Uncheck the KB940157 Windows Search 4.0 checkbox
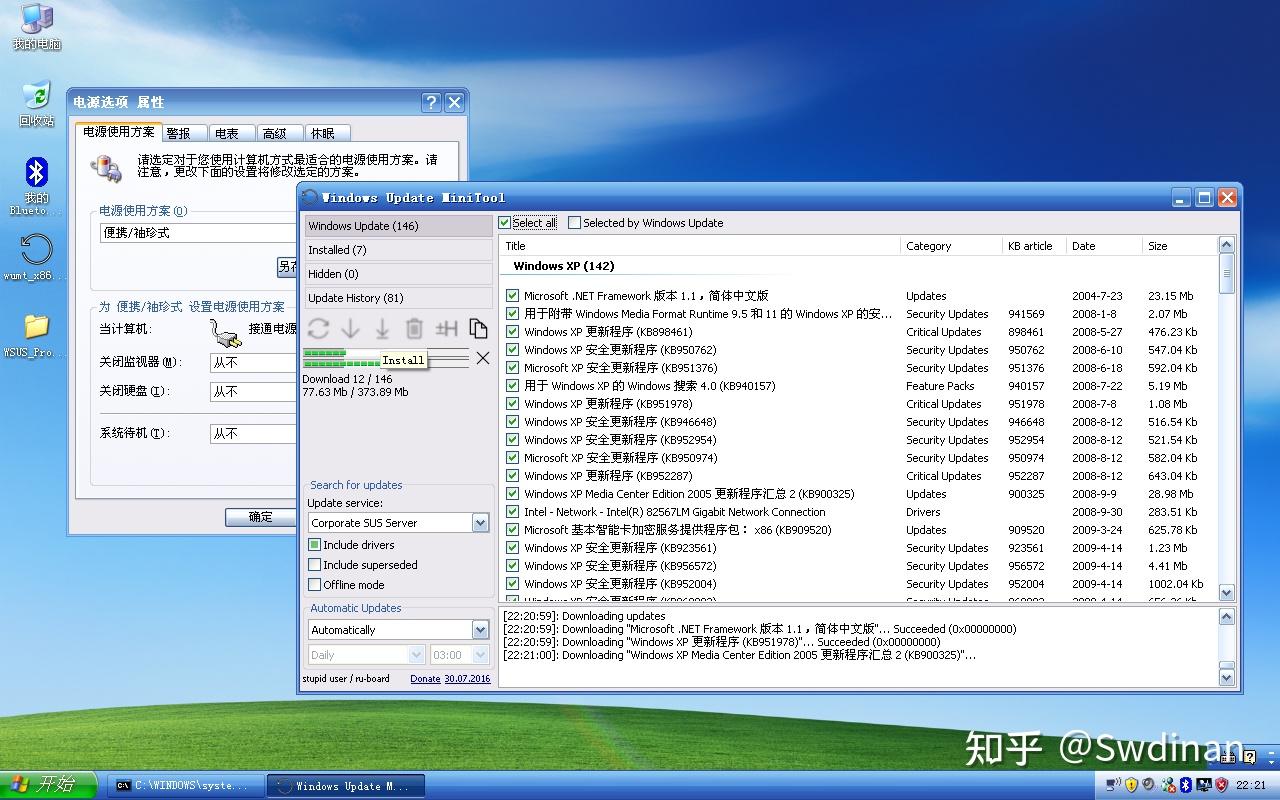This screenshot has height=800, width=1280. 512,386
